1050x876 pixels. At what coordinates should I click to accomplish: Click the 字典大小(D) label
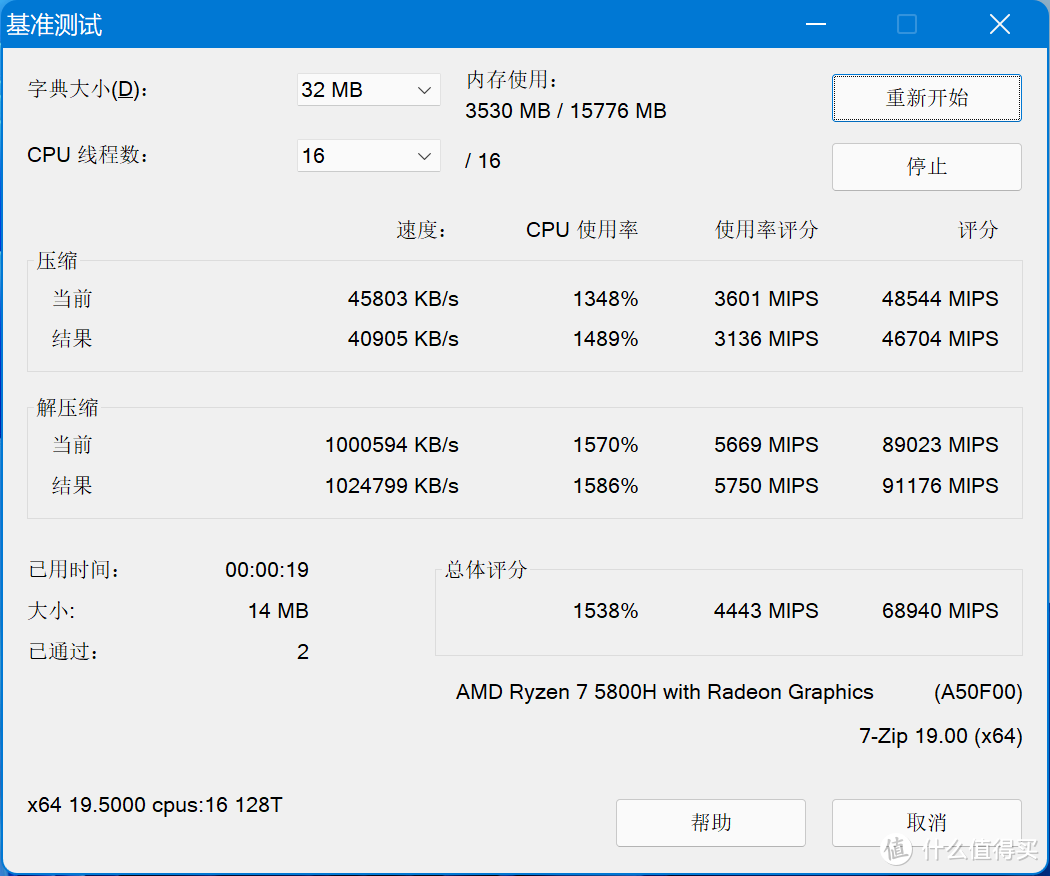pos(88,90)
